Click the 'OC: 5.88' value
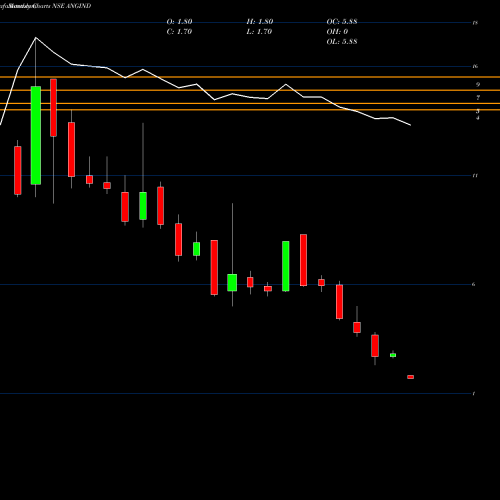500x500 pixels. (x=342, y=22)
